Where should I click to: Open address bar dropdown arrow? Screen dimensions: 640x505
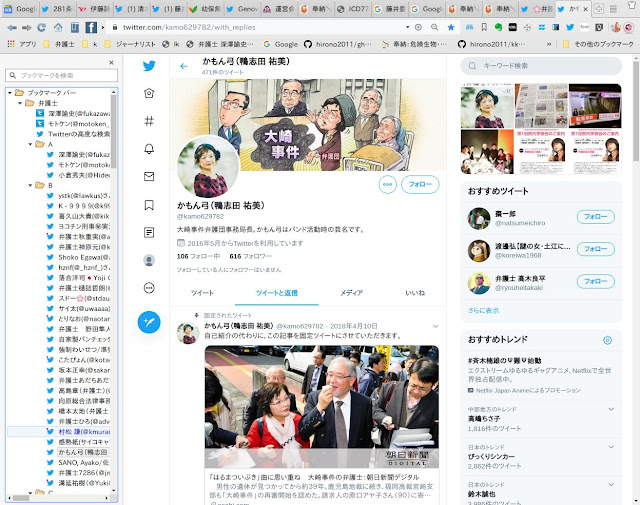pyautogui.click(x=407, y=27)
